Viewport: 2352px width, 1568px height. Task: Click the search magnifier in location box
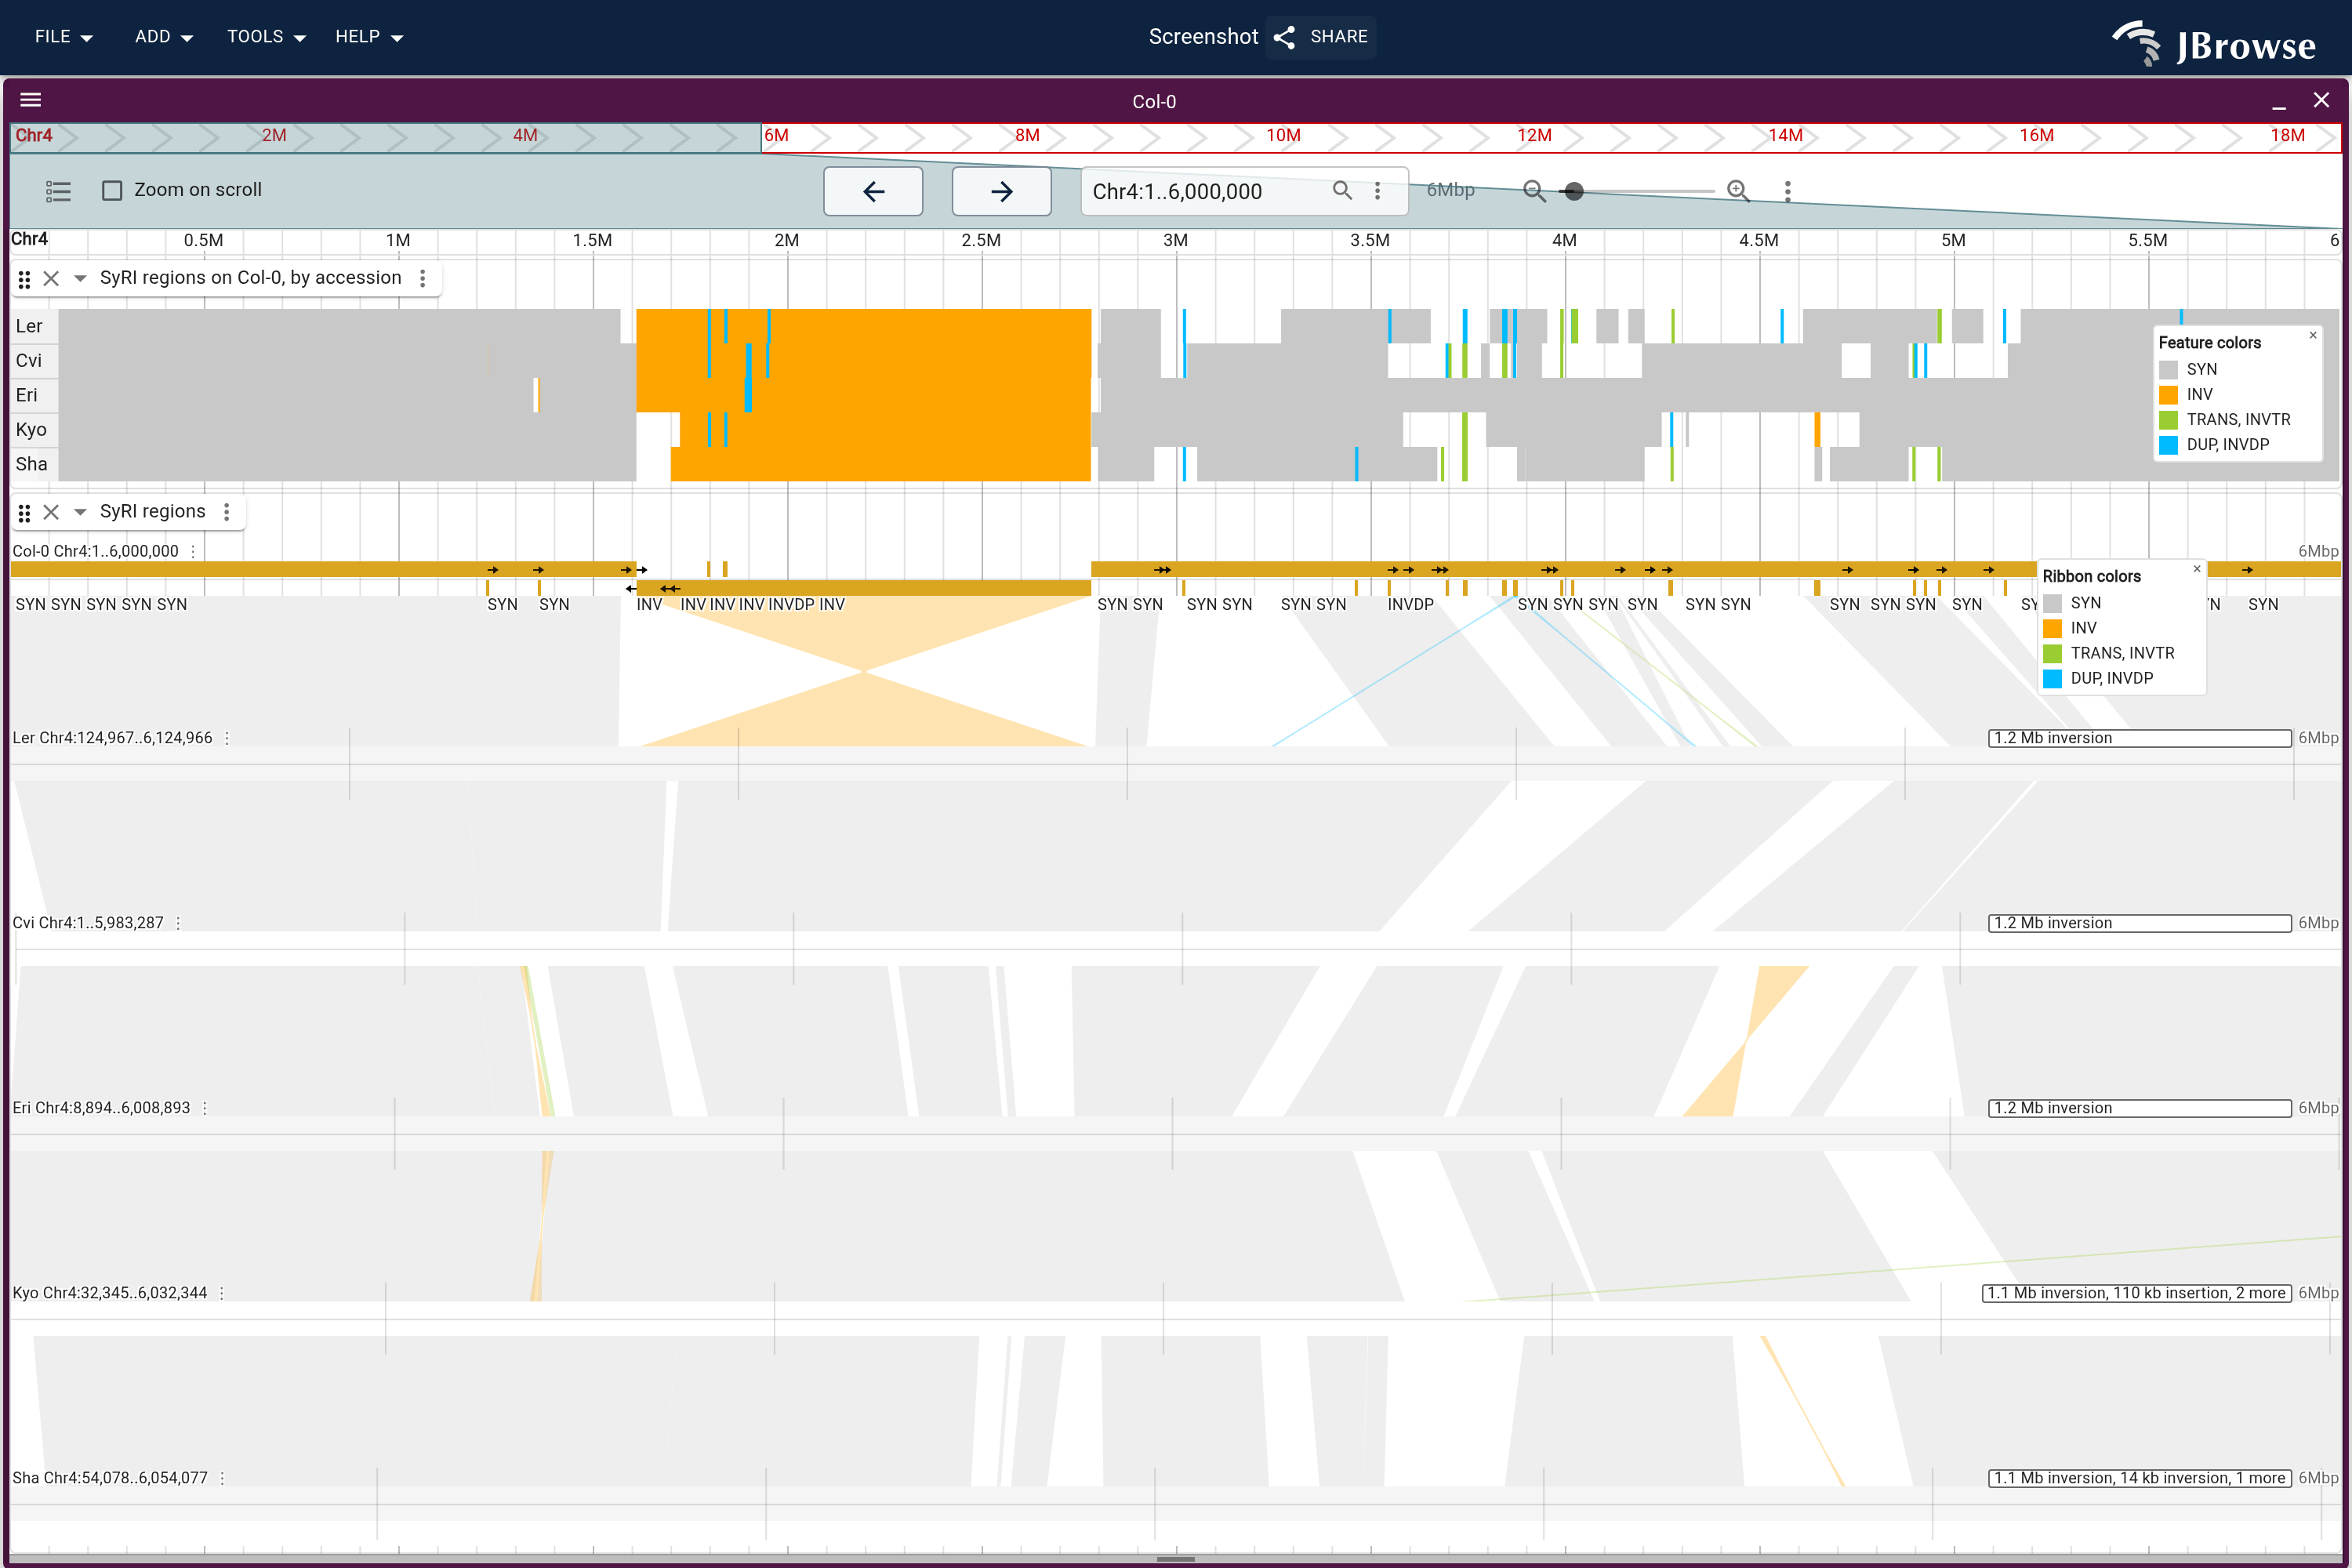[1342, 190]
